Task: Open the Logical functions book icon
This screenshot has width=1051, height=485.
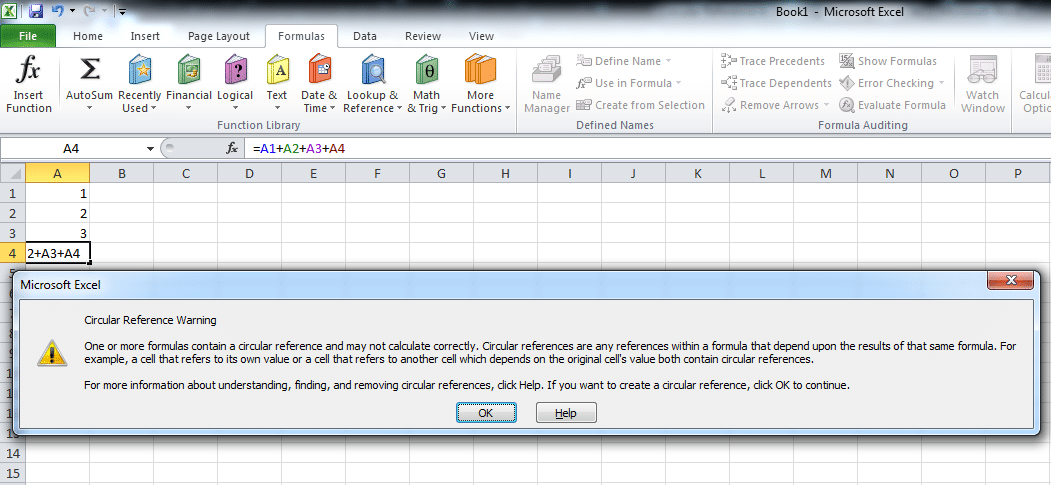Action: [235, 70]
